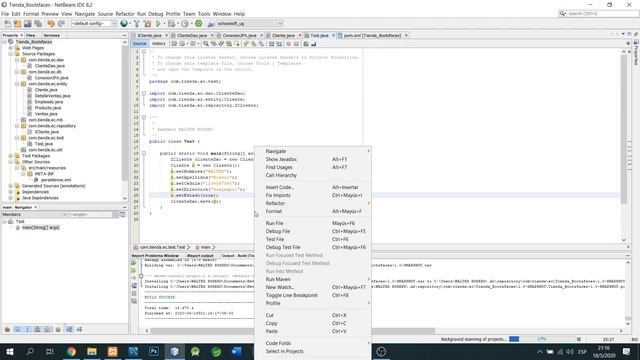Image resolution: width=640 pixels, height=360 pixels.
Task: Click the Source view button
Action: pos(140,44)
